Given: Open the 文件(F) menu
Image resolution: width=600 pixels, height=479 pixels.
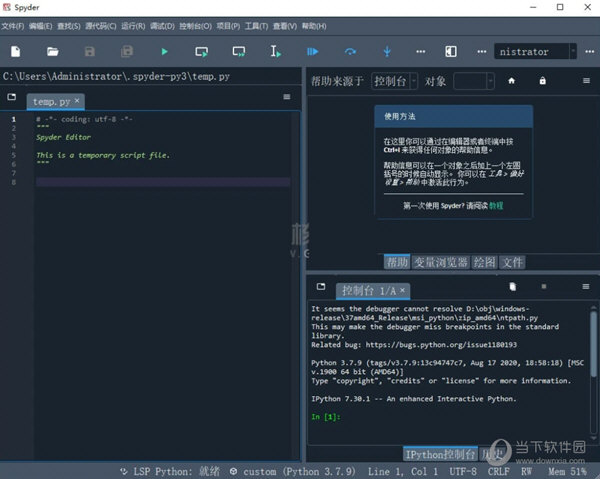Looking at the screenshot, I should (x=13, y=26).
